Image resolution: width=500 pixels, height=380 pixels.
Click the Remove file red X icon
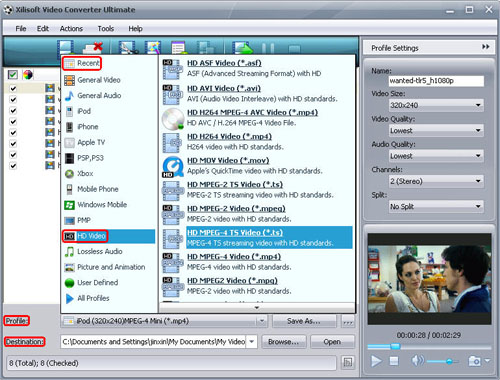(x=93, y=47)
